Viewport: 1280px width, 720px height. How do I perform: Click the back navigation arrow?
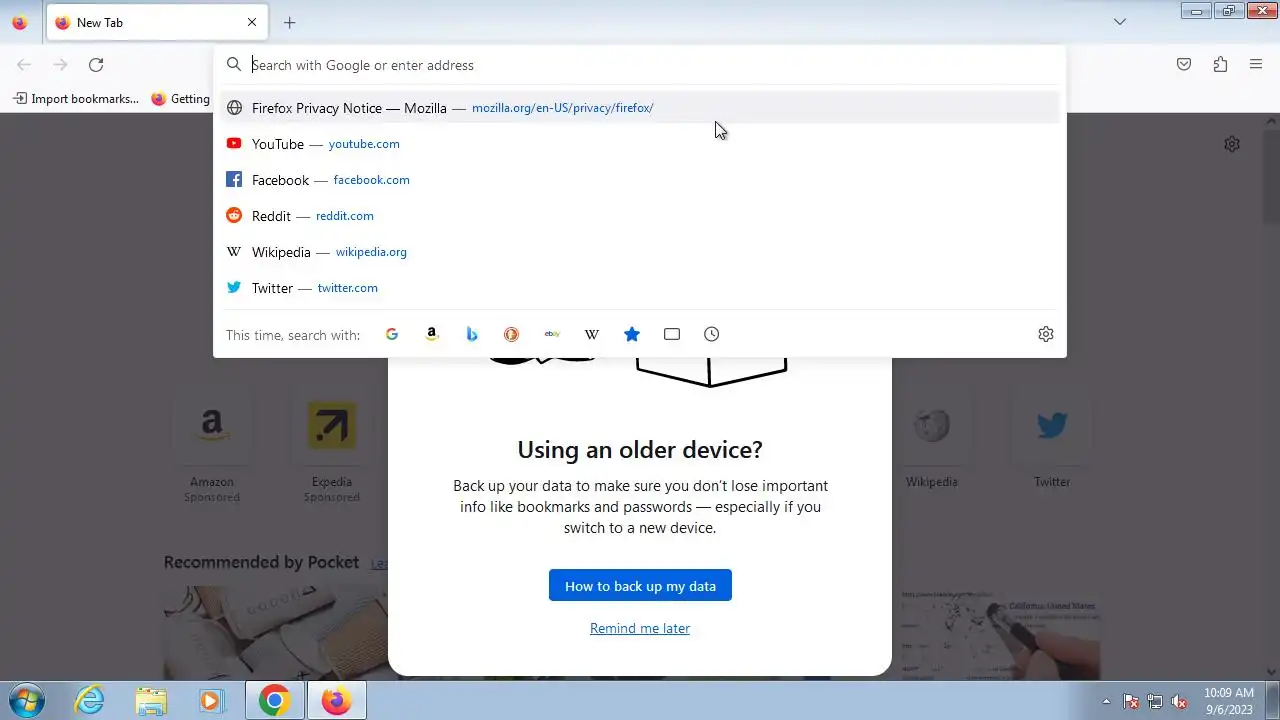(24, 65)
